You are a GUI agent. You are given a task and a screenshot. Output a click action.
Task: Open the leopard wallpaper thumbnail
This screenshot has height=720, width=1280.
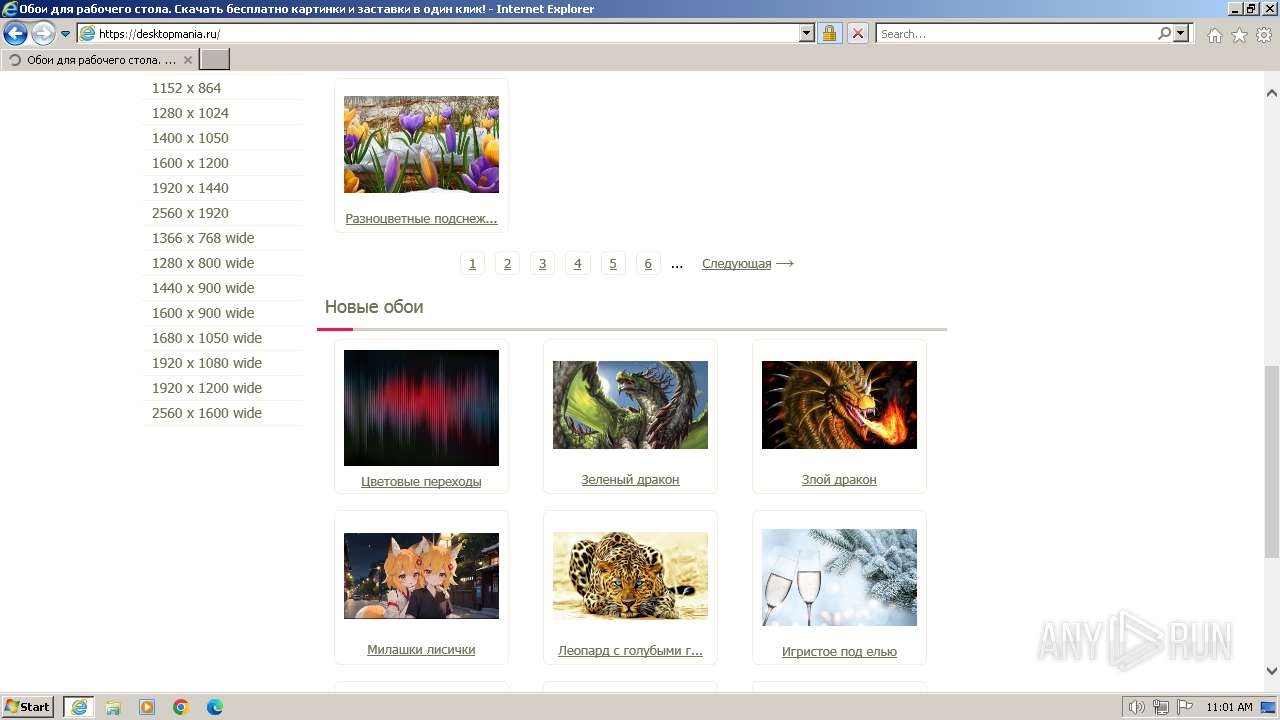[630, 576]
